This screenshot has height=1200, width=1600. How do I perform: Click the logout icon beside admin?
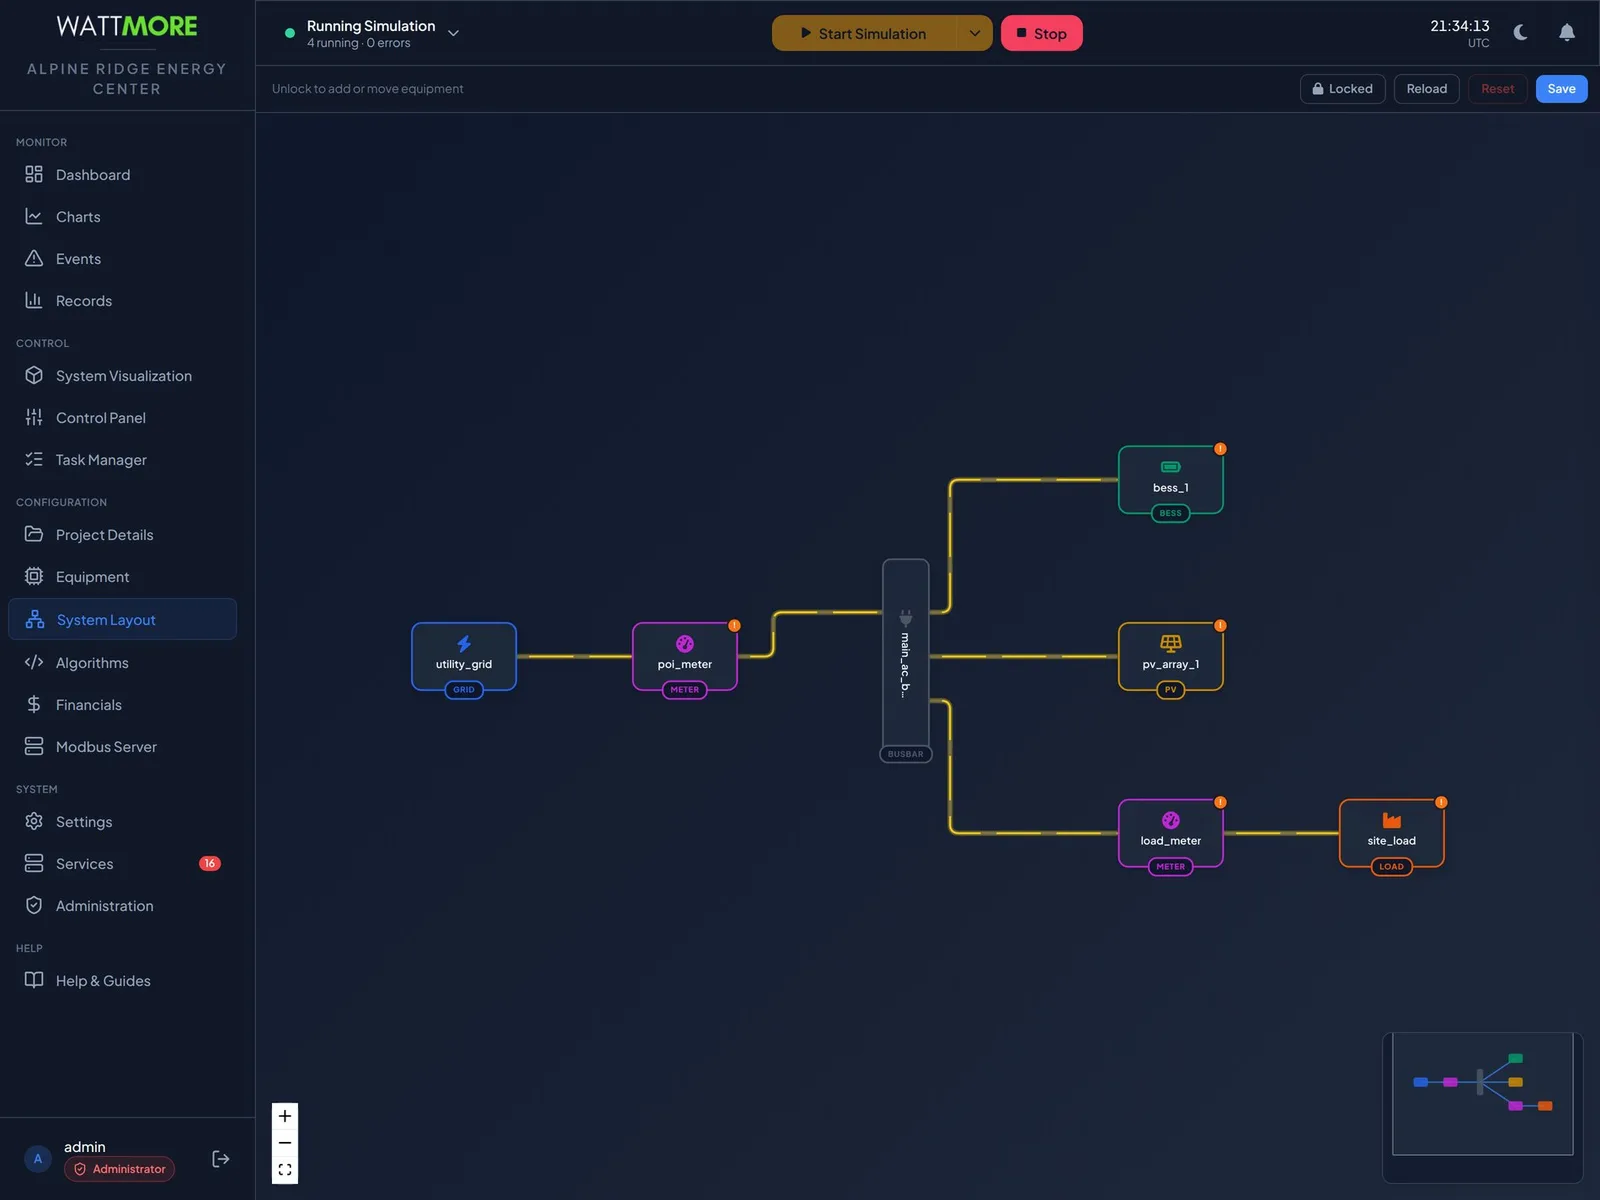221,1159
